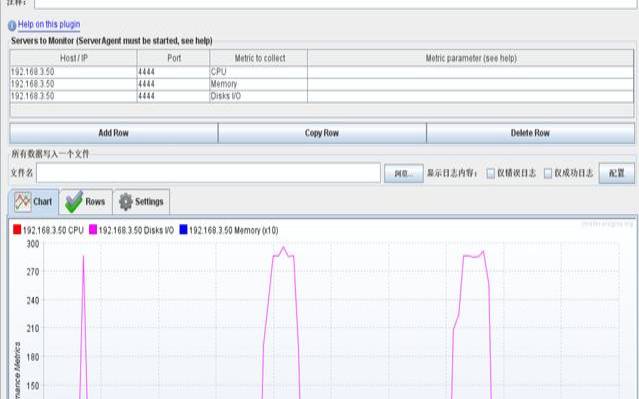Click the Metric to collect column header

point(259,58)
